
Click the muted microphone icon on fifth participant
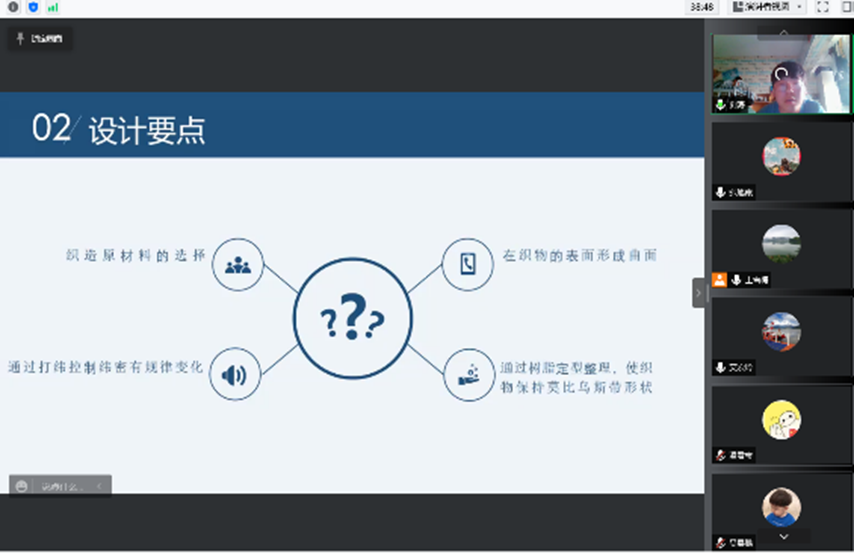(x=719, y=455)
